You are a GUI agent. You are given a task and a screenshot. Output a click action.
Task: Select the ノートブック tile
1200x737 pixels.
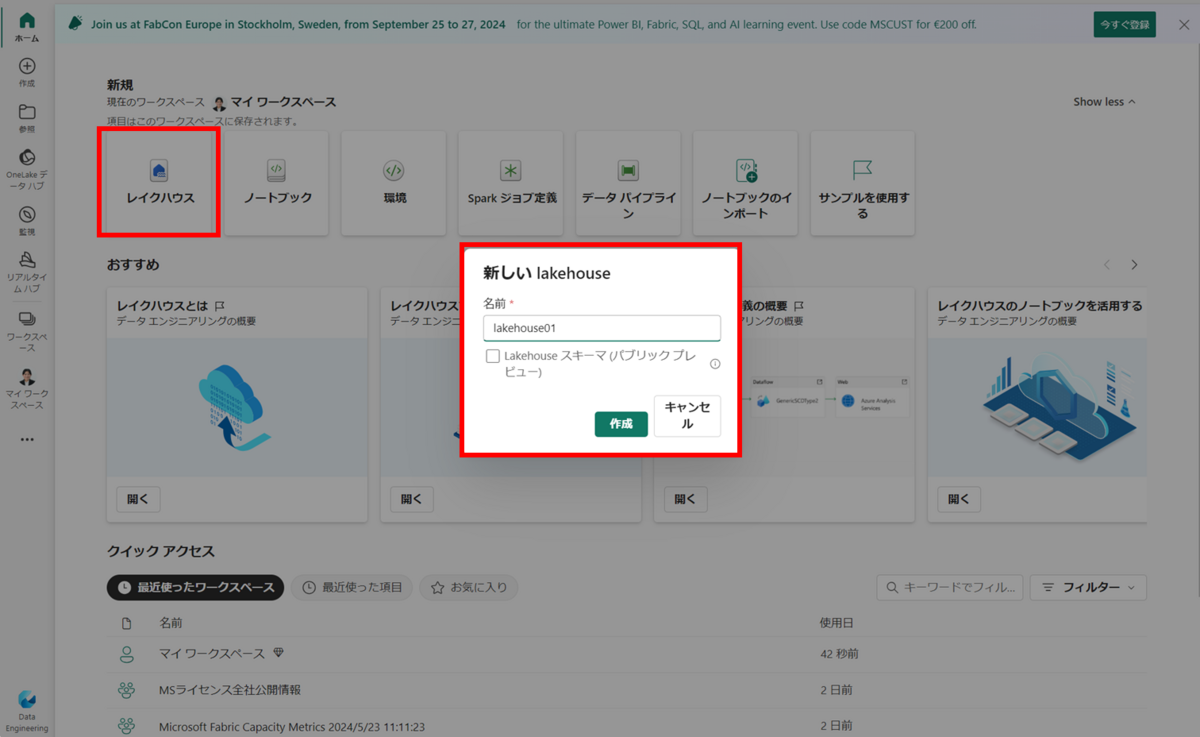[x=277, y=183]
